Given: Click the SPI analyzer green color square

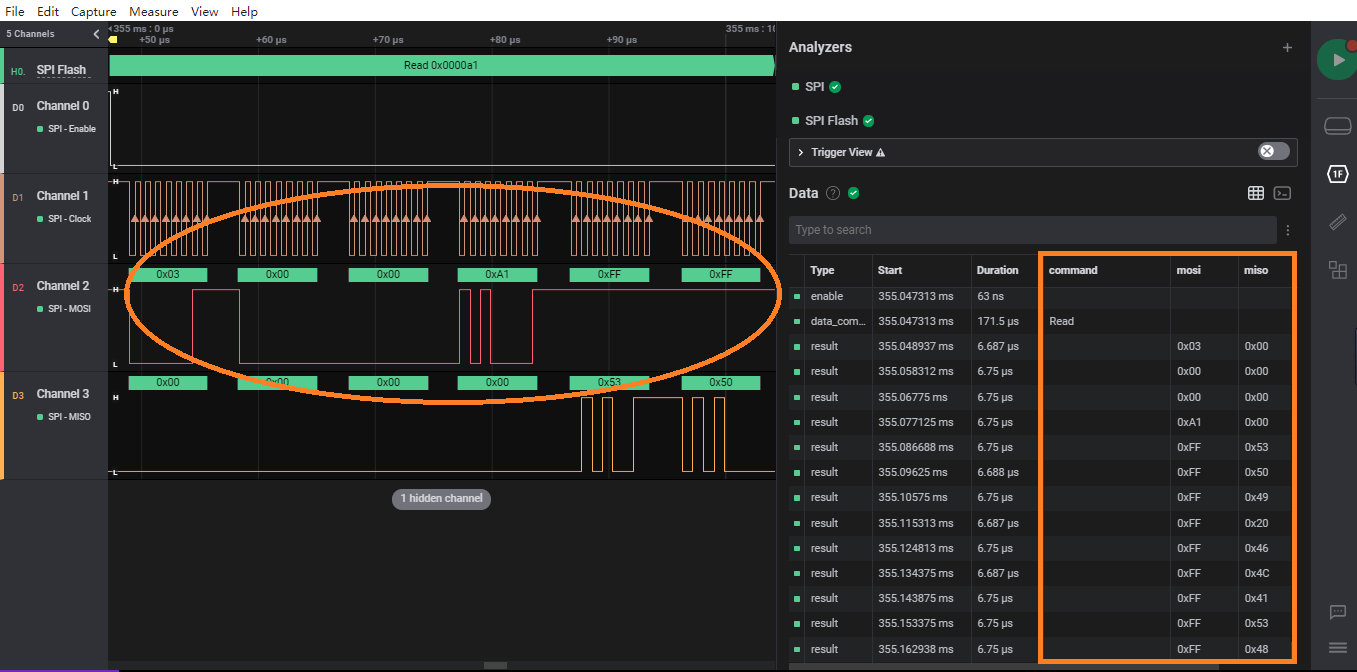Looking at the screenshot, I should pos(795,87).
